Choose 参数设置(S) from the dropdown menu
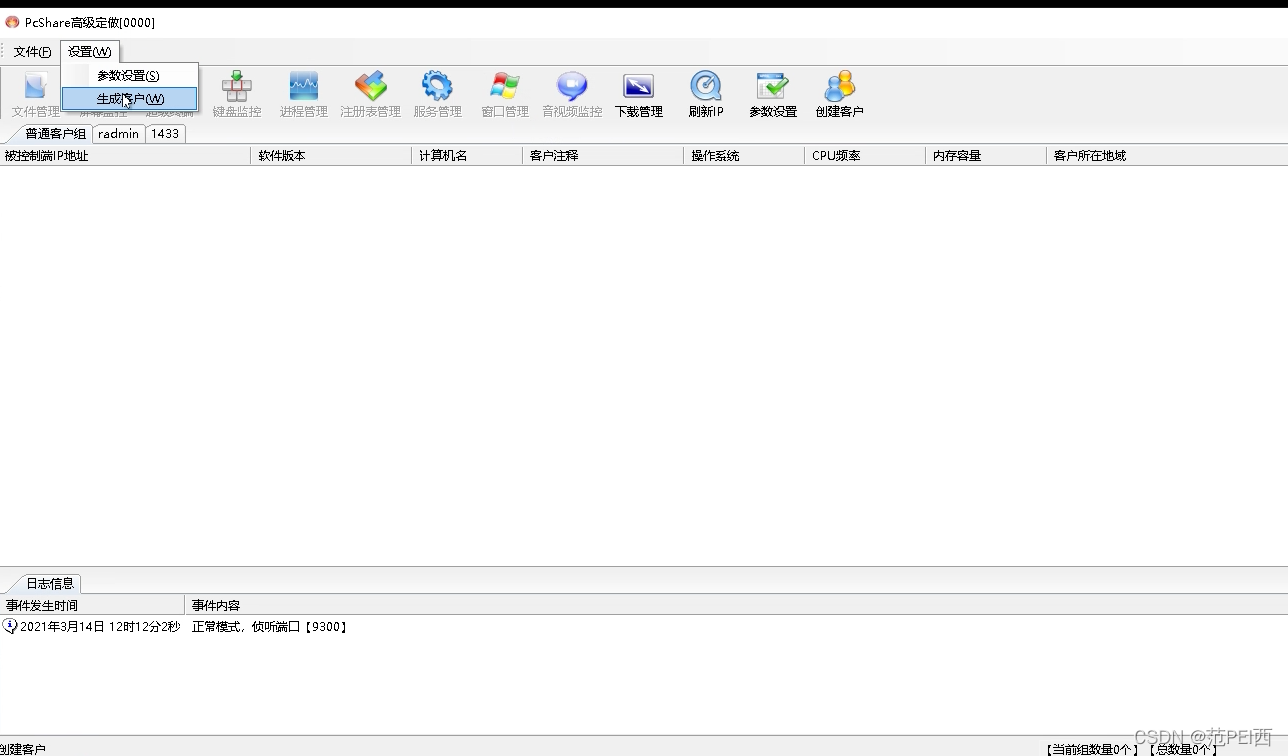1288x756 pixels. [x=129, y=76]
